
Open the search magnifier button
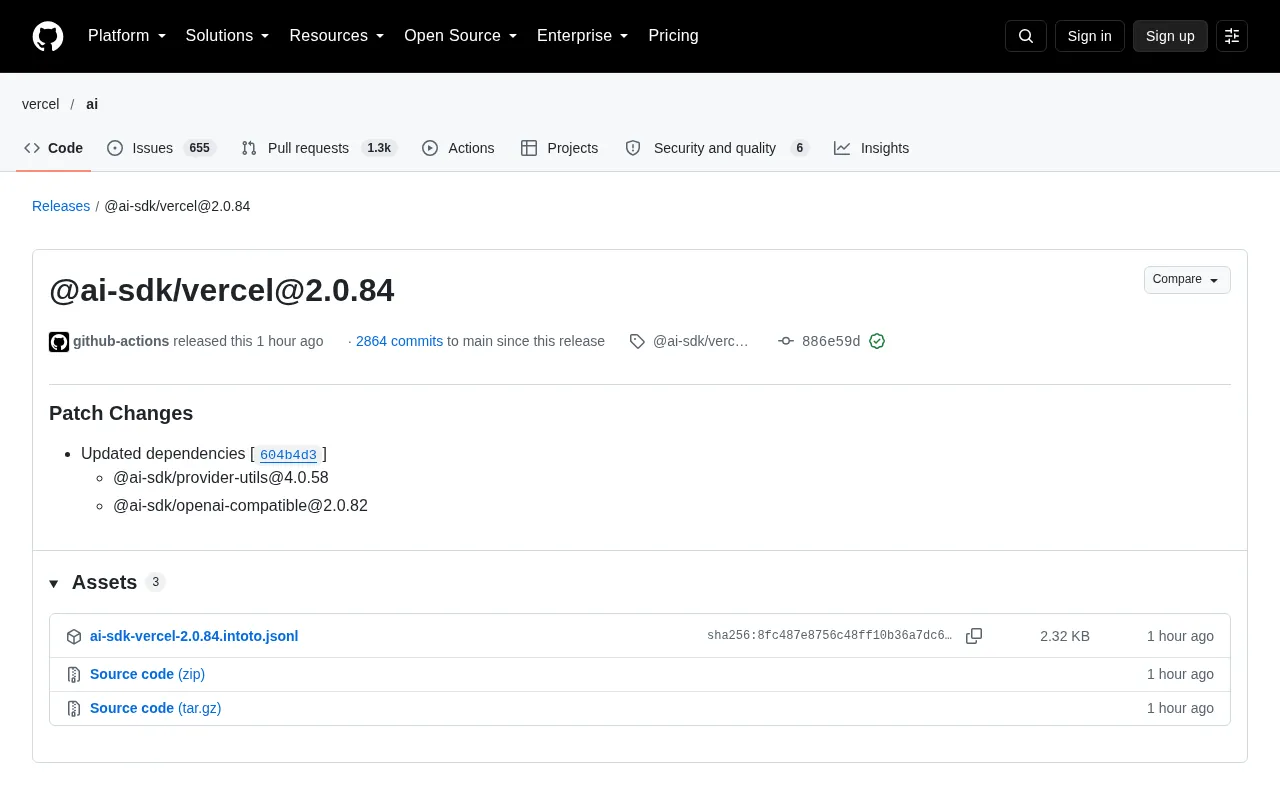(x=1026, y=36)
